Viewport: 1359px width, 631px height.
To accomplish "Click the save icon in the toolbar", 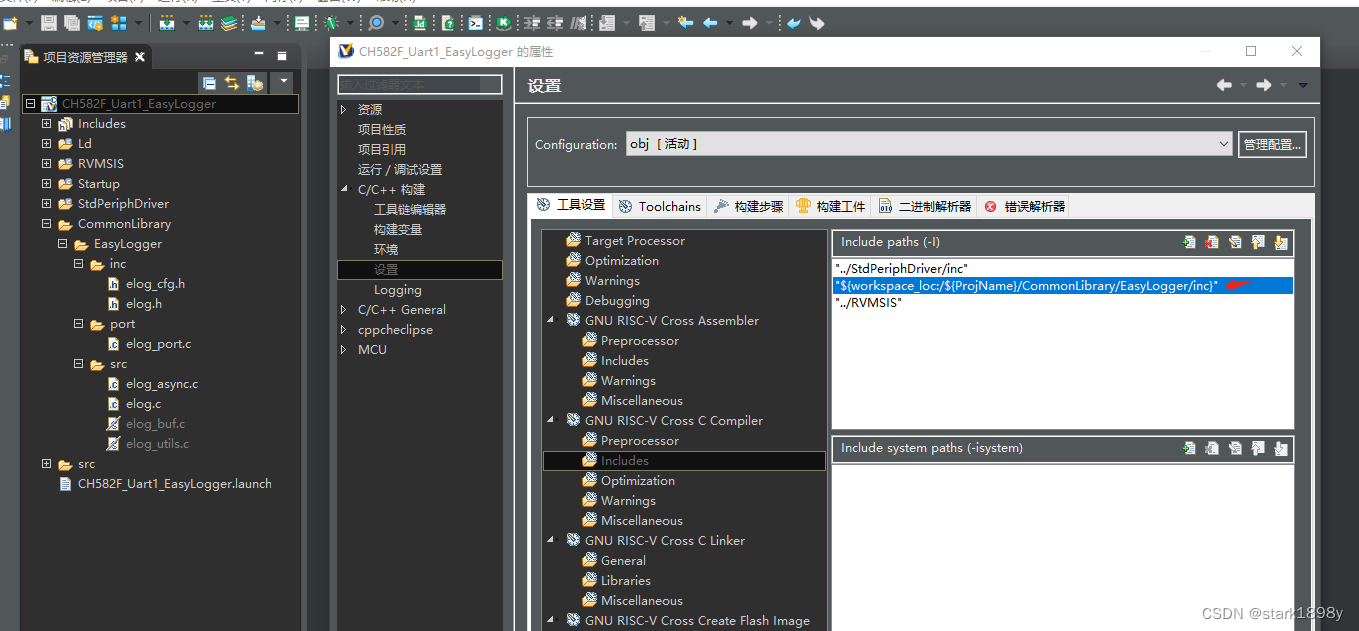I will pyautogui.click(x=50, y=22).
